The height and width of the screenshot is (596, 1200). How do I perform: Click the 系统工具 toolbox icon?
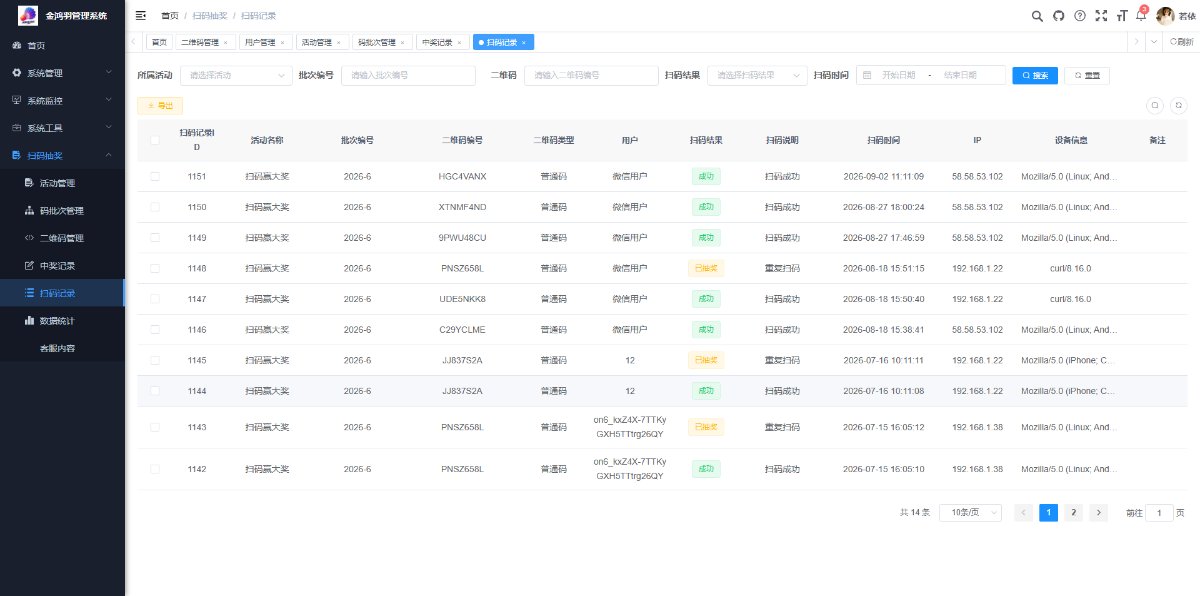(x=16, y=128)
